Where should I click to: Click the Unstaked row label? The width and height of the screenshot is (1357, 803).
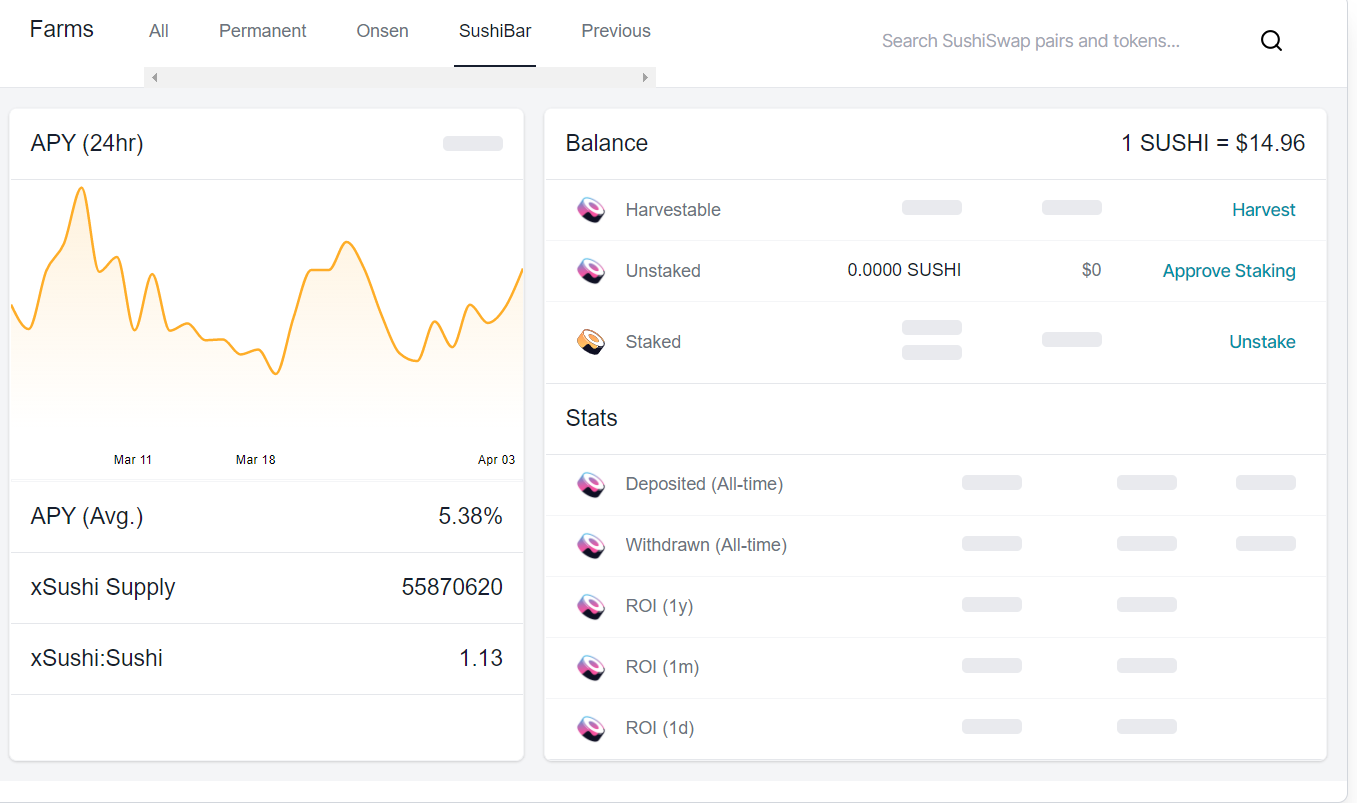coord(663,271)
